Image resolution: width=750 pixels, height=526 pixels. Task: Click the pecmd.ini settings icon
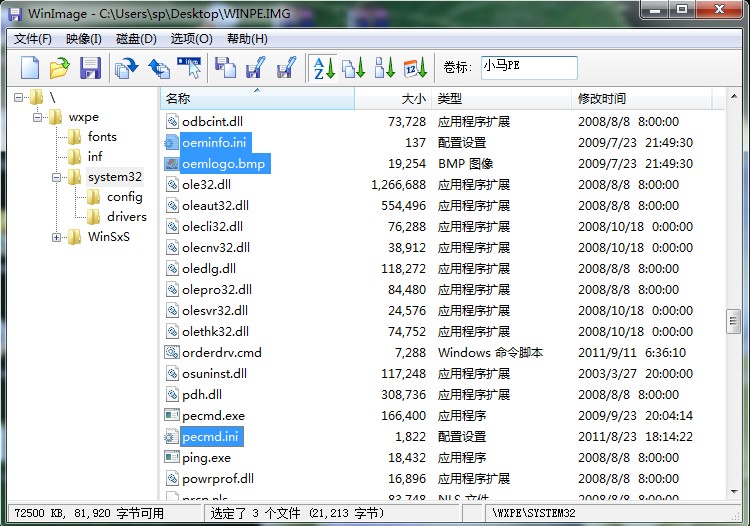click(171, 437)
